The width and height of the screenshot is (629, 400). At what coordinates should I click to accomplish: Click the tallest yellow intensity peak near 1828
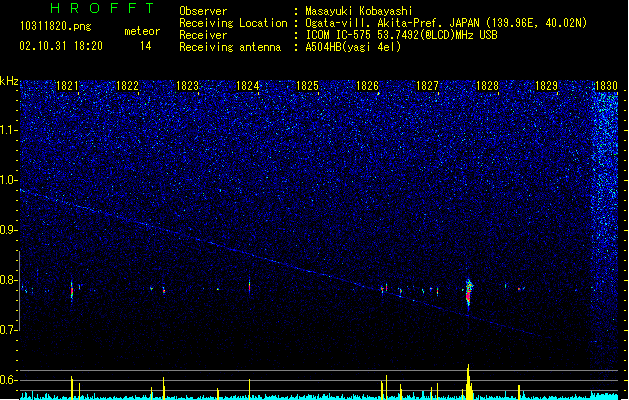(x=468, y=382)
